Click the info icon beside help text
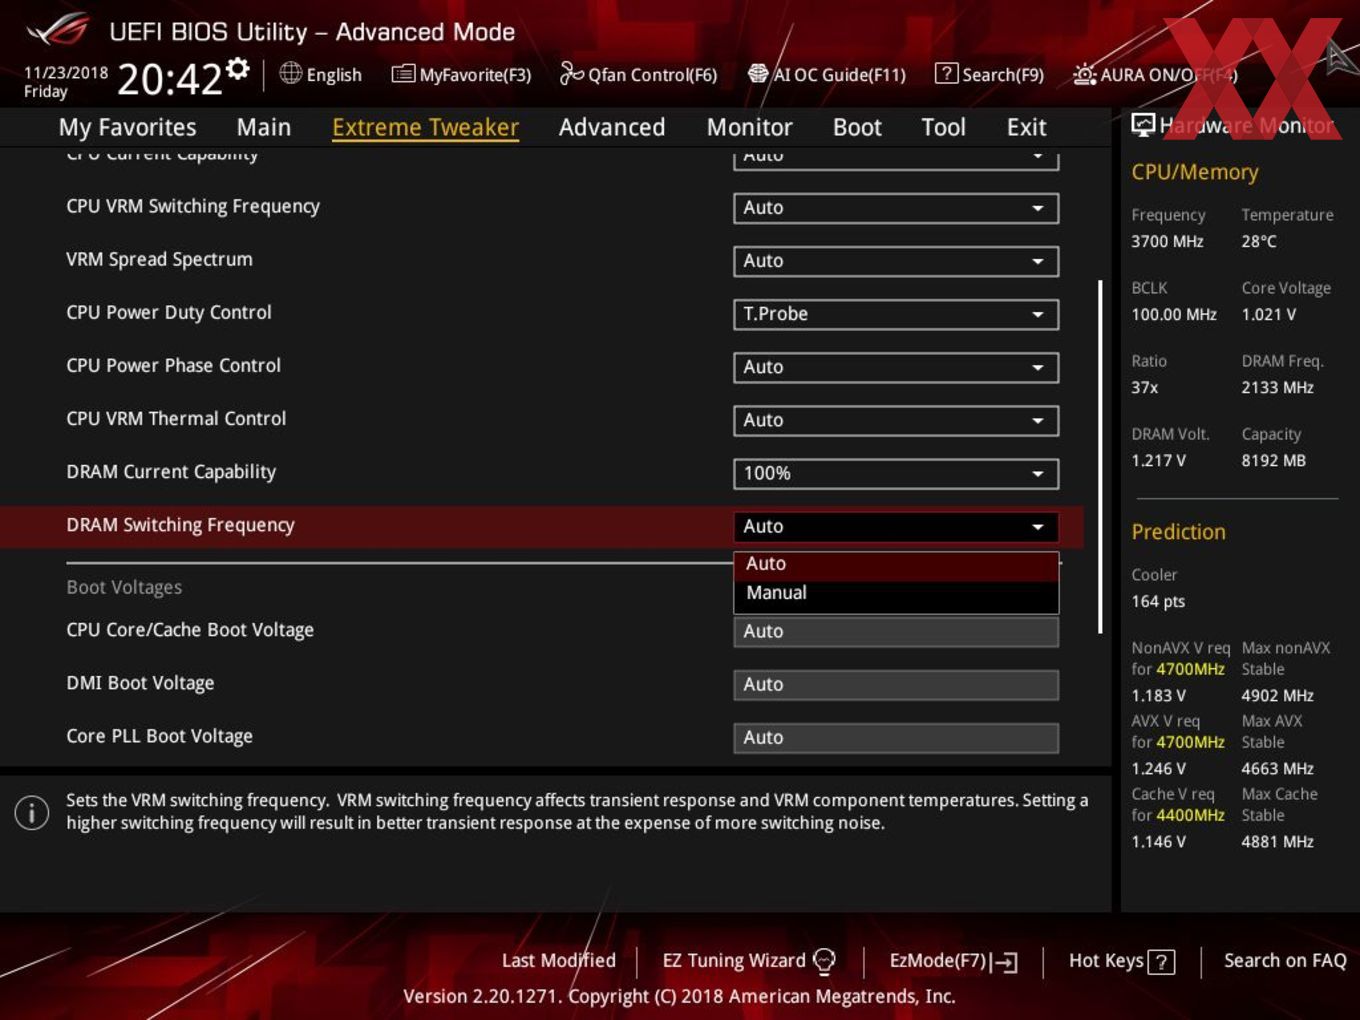This screenshot has height=1020, width=1360. coord(32,812)
